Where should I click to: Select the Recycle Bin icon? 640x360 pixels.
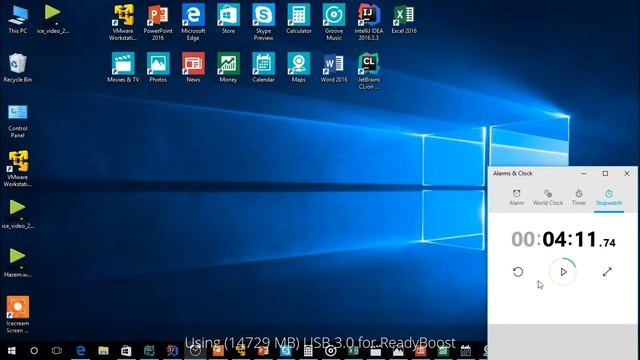(18, 68)
